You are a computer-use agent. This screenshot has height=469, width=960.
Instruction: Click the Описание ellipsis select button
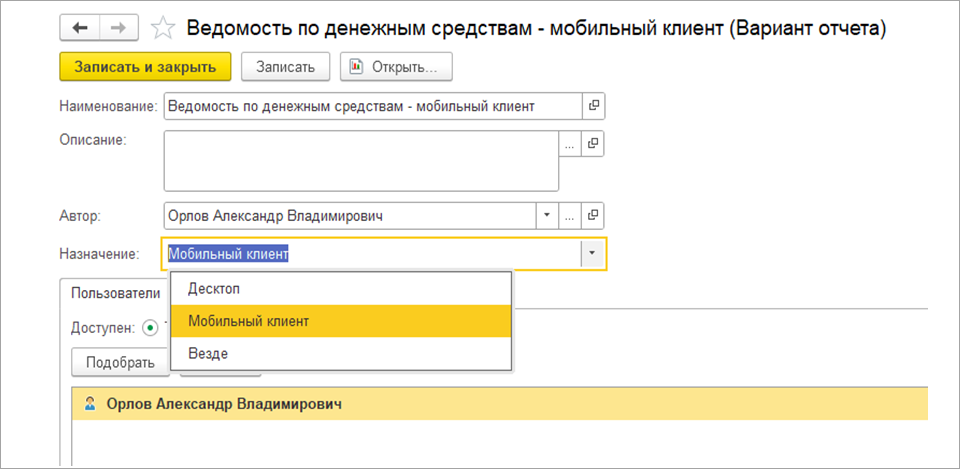tap(570, 144)
